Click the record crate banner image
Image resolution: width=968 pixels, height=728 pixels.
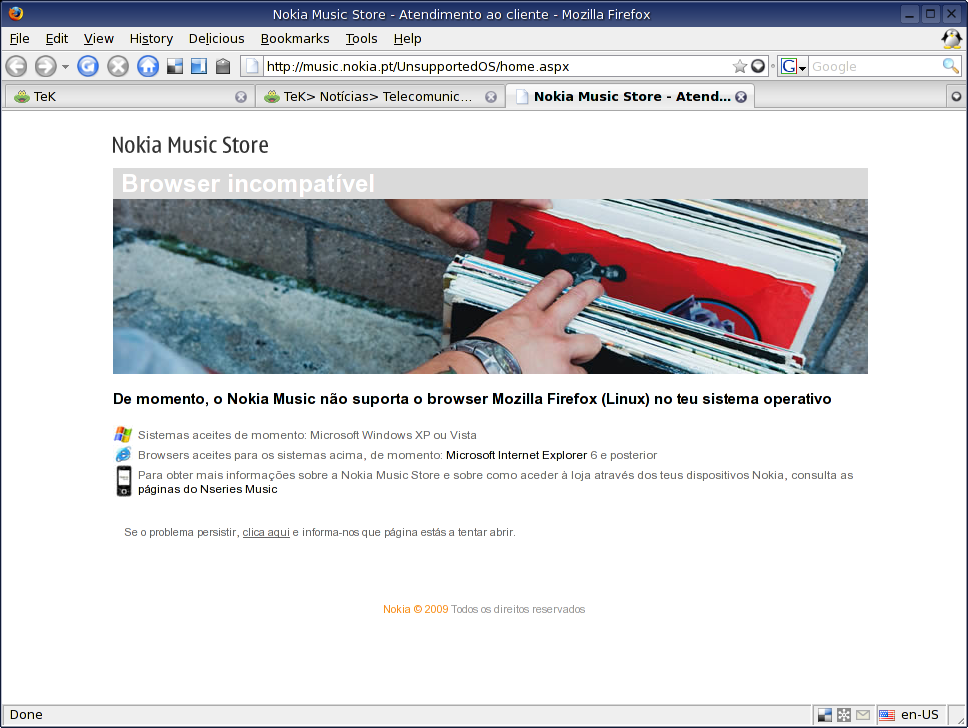coord(490,286)
